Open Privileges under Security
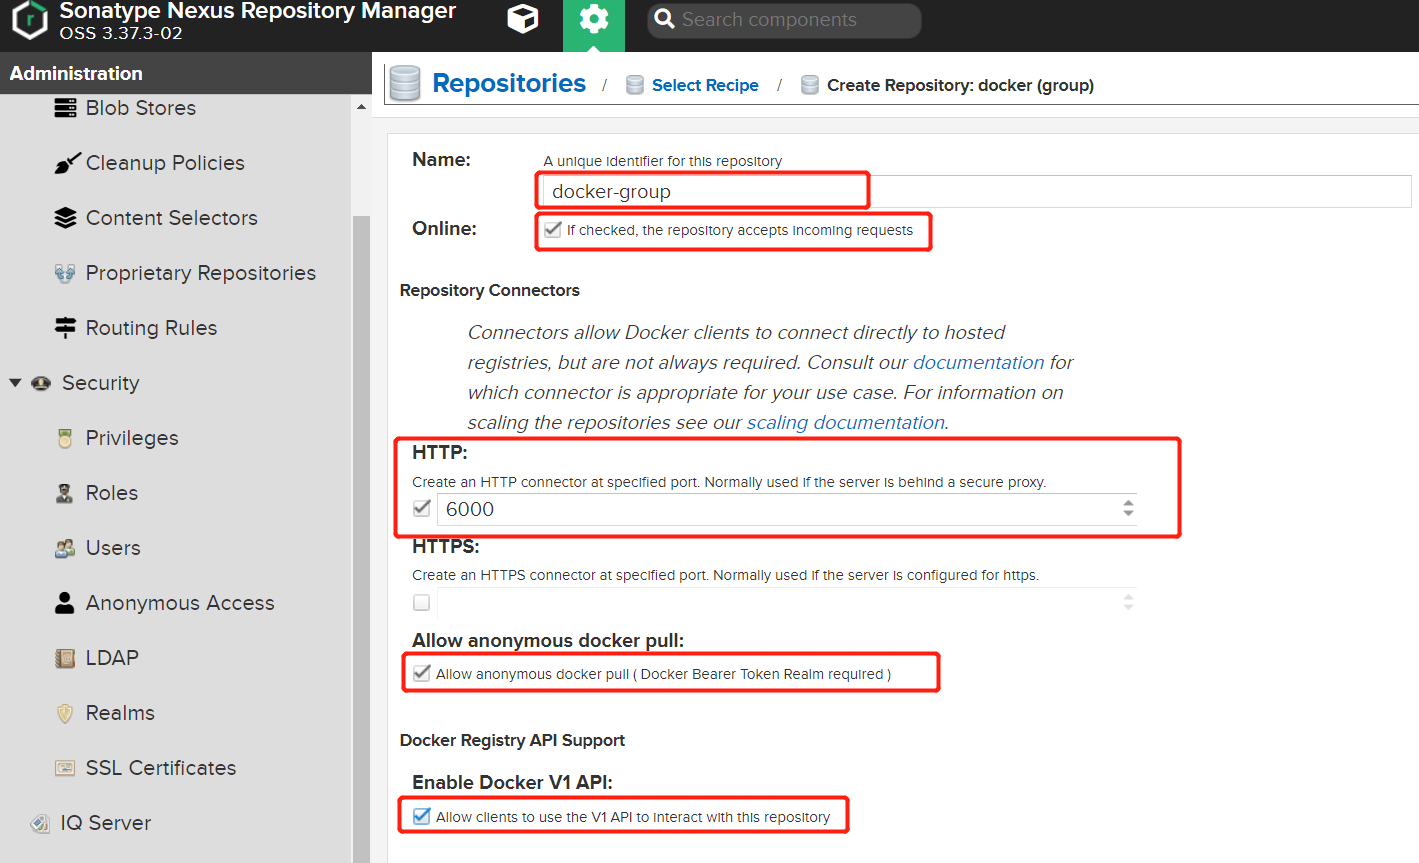 click(132, 438)
